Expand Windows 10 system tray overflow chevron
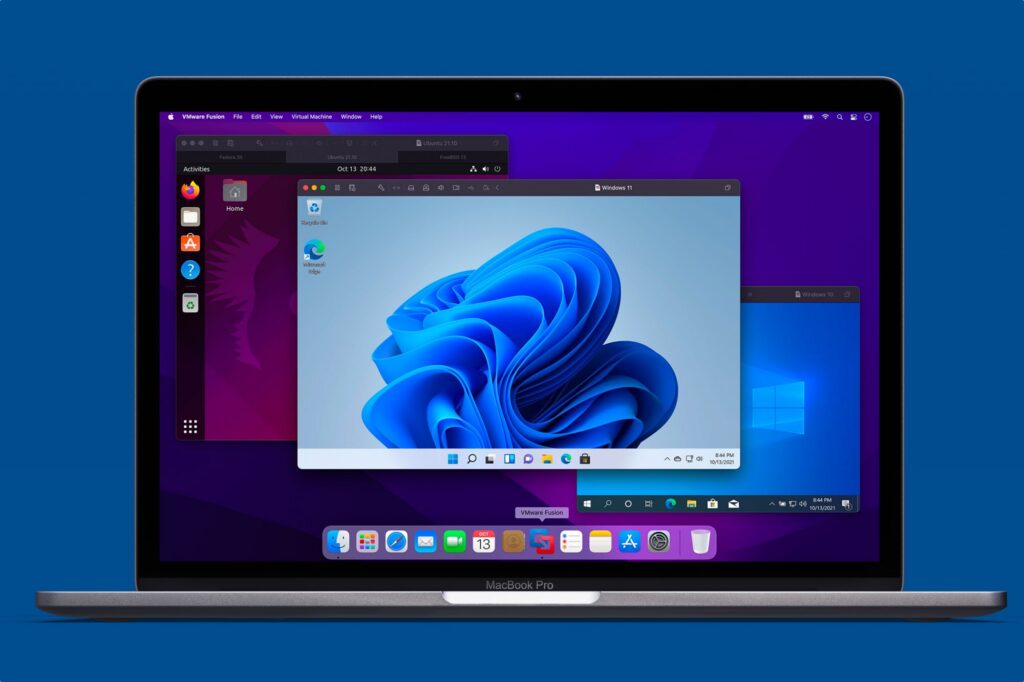 coord(773,503)
